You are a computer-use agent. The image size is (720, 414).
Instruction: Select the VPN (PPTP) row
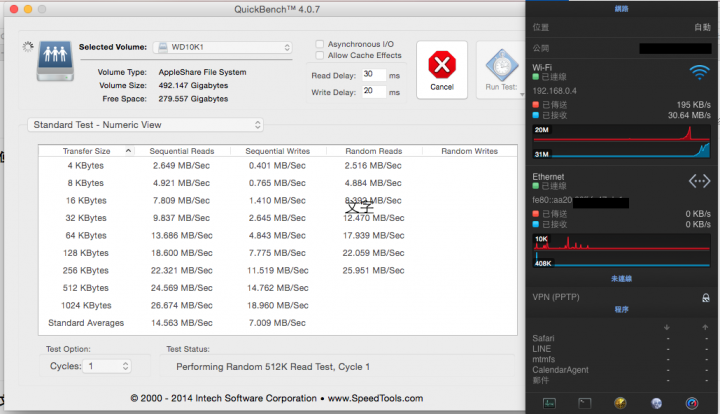621,297
